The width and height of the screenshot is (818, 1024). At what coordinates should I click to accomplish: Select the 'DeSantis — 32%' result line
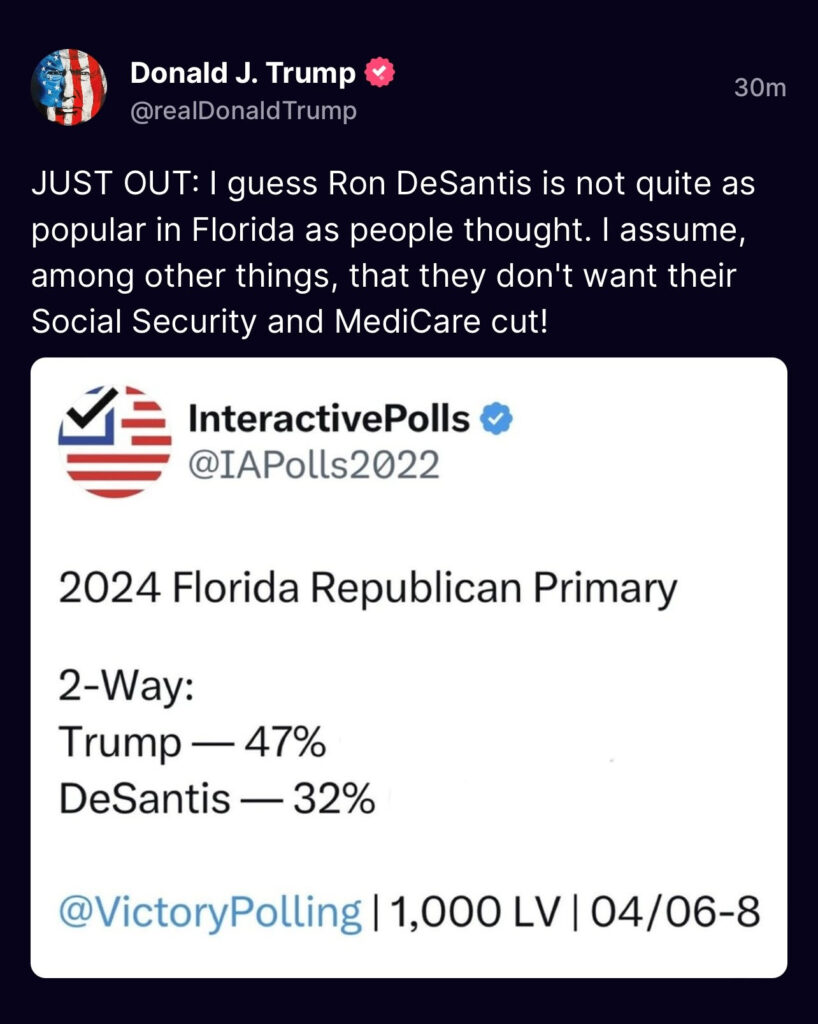[x=217, y=799]
